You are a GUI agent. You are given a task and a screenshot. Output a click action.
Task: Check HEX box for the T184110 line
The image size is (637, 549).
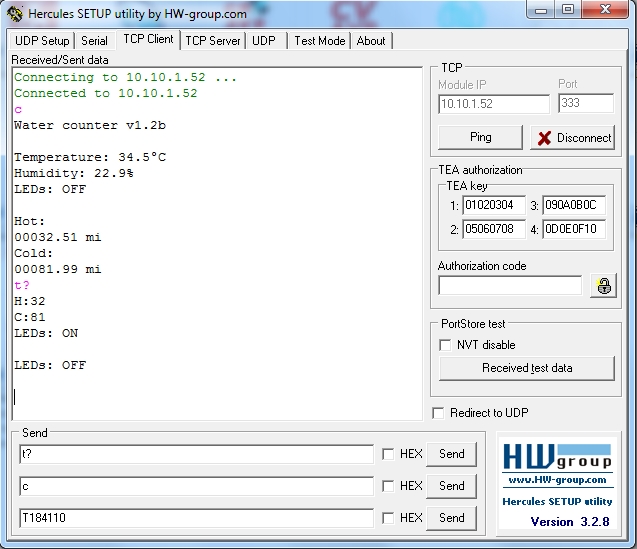point(387,518)
